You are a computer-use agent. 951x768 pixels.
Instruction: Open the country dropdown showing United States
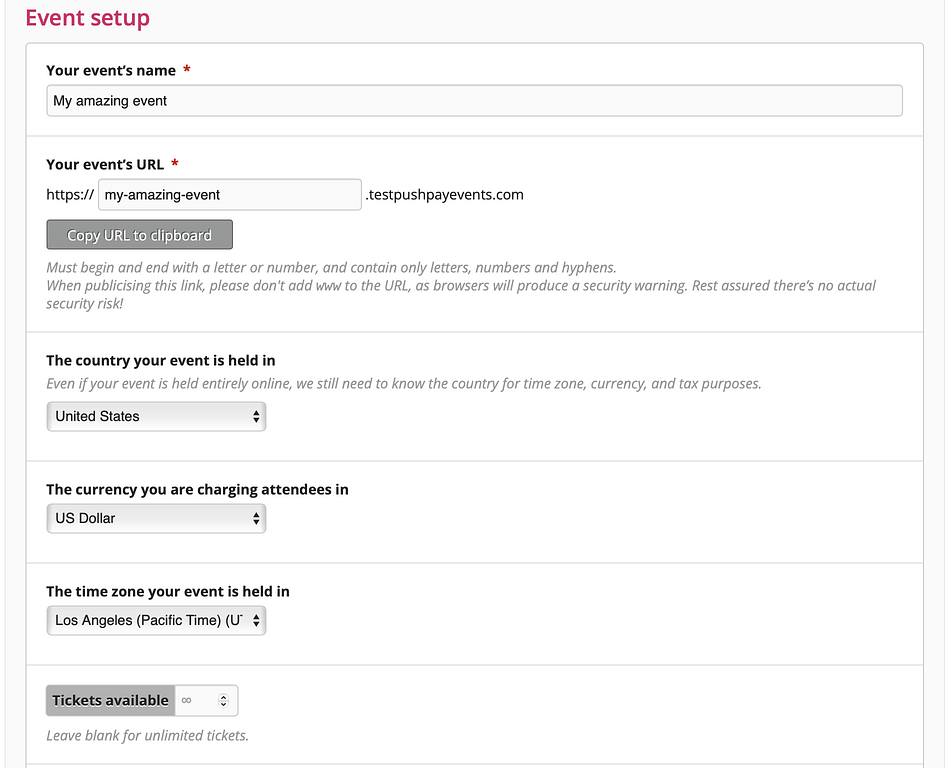[156, 416]
